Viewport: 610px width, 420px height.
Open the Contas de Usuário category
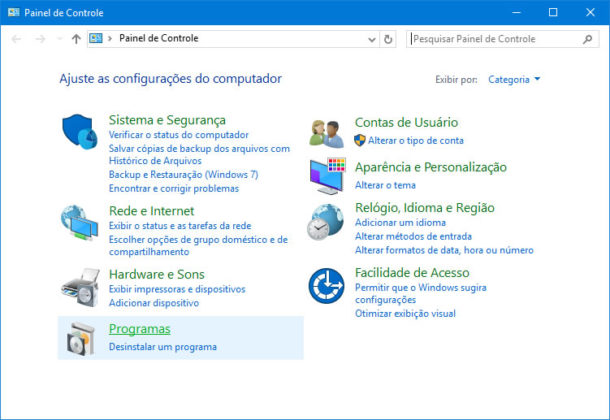coord(406,122)
